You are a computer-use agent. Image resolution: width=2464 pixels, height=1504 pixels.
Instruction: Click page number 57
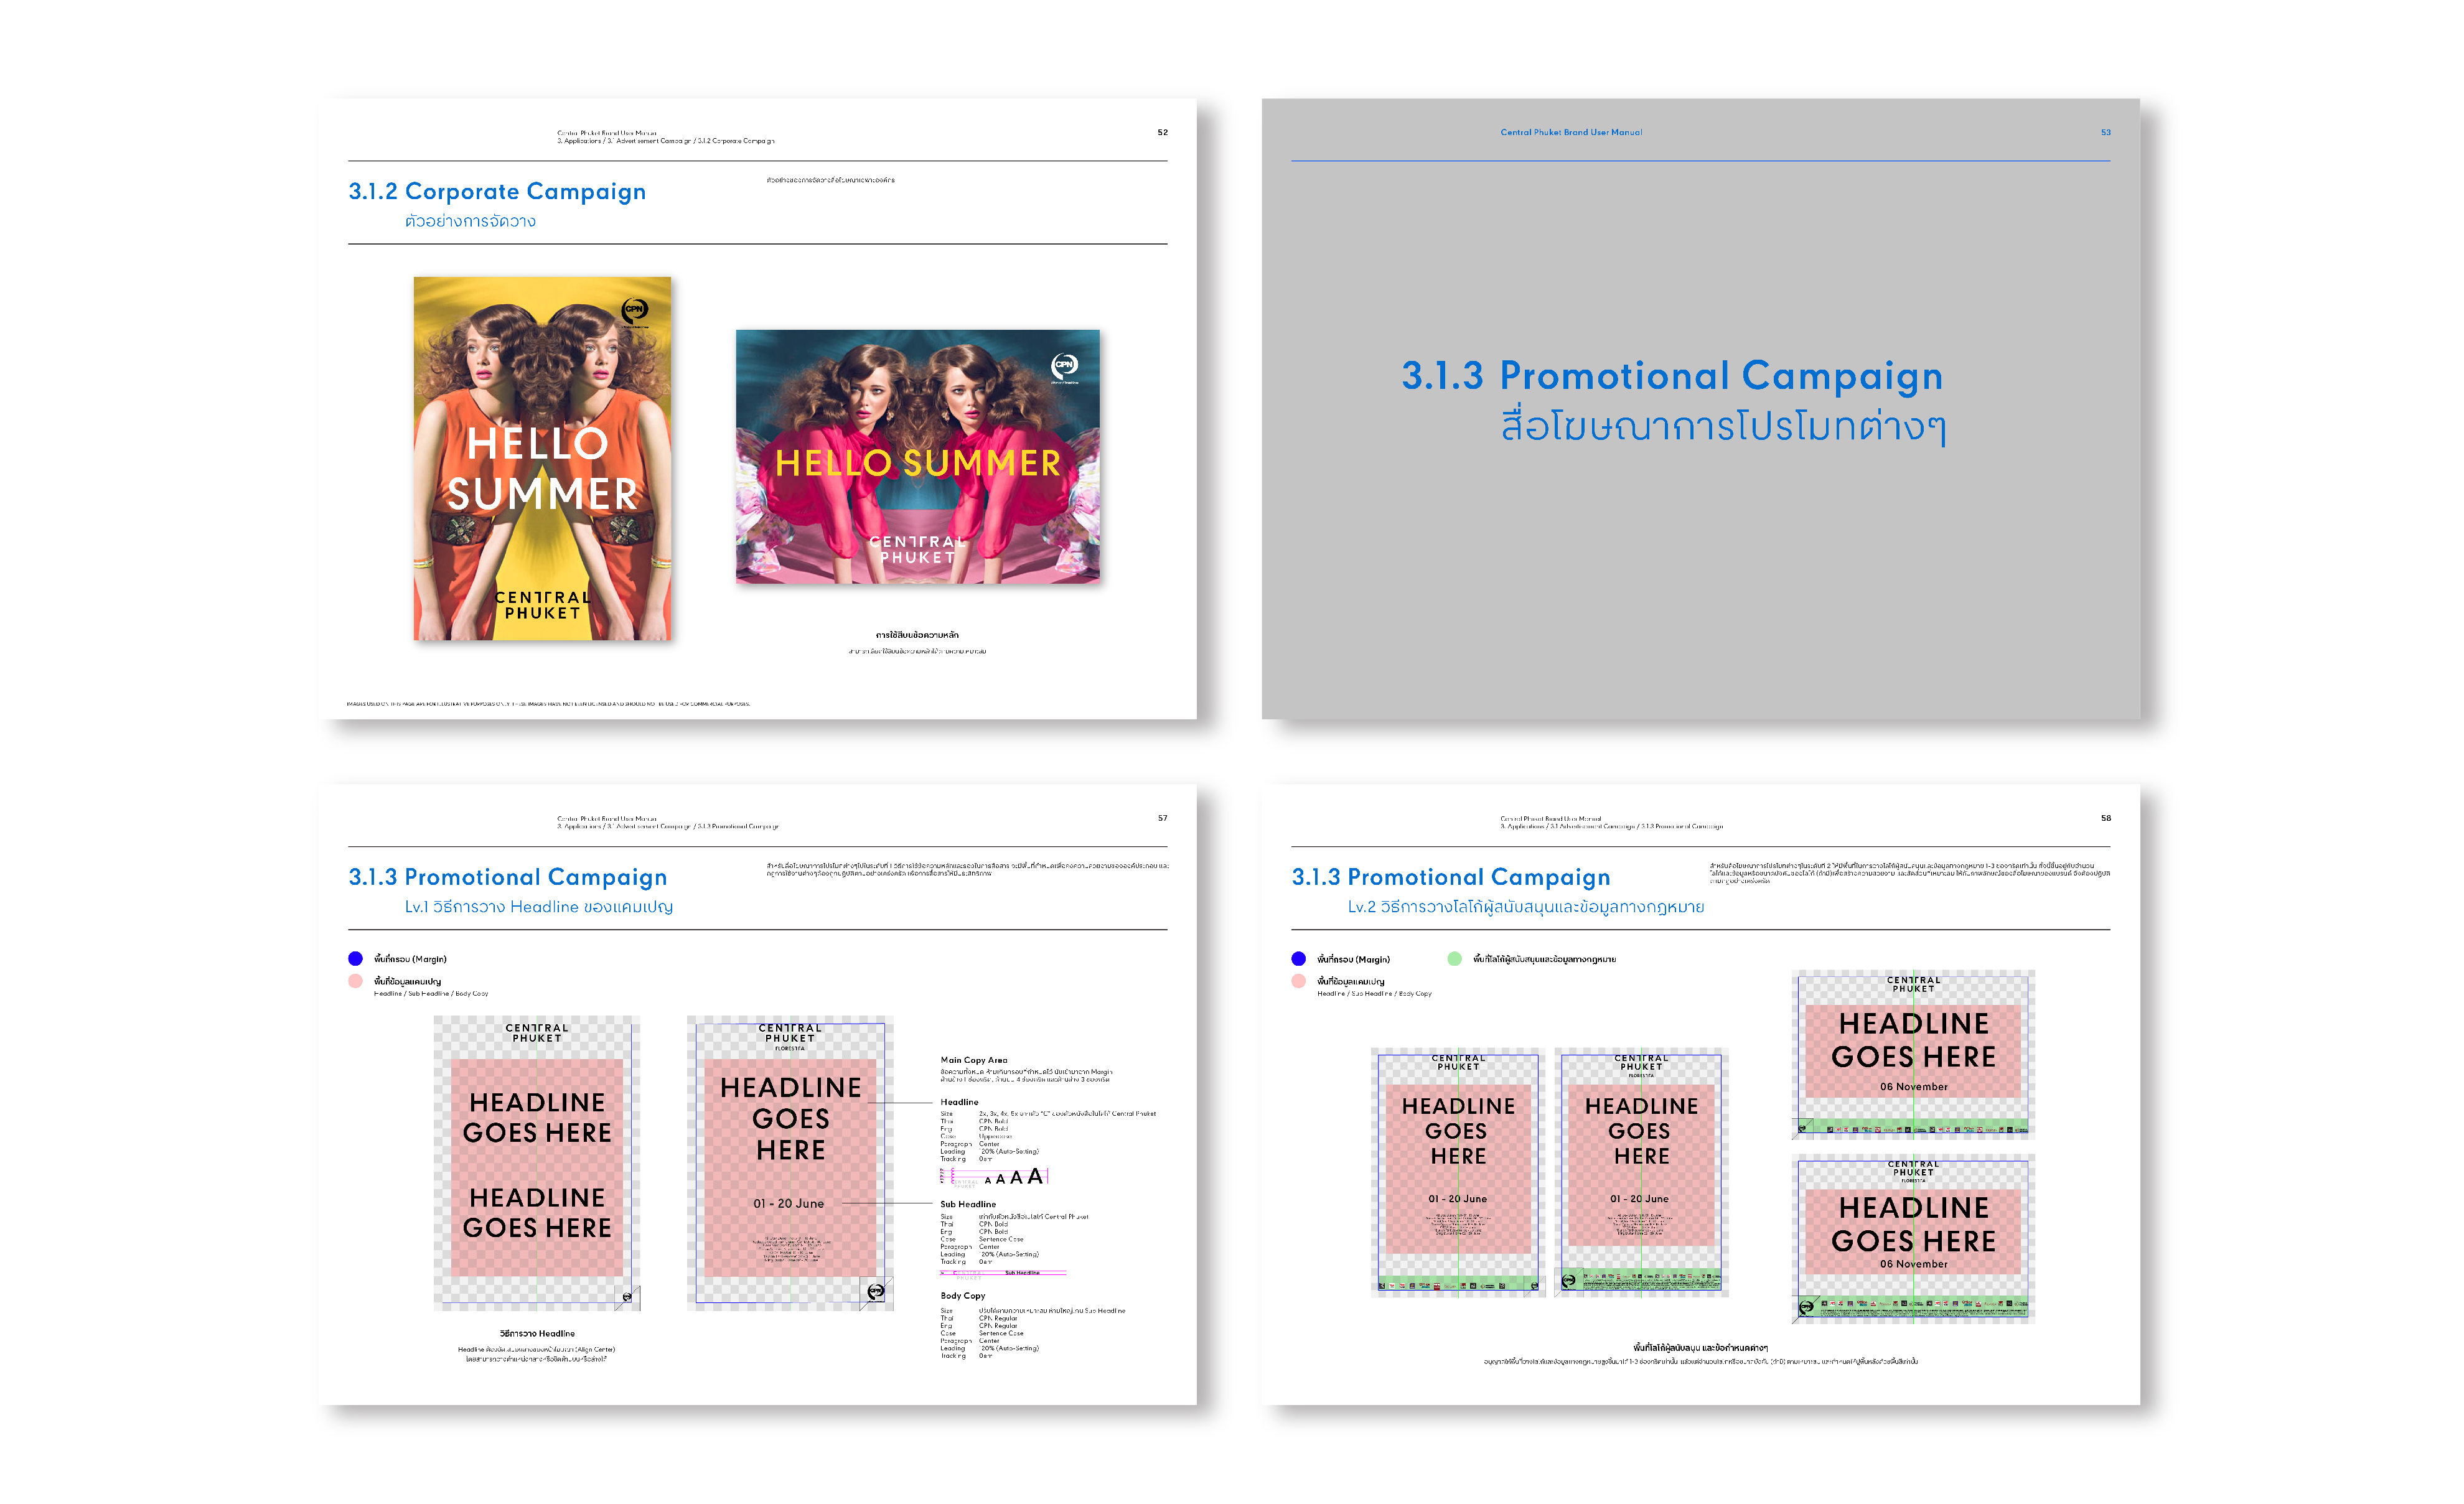tap(1162, 818)
